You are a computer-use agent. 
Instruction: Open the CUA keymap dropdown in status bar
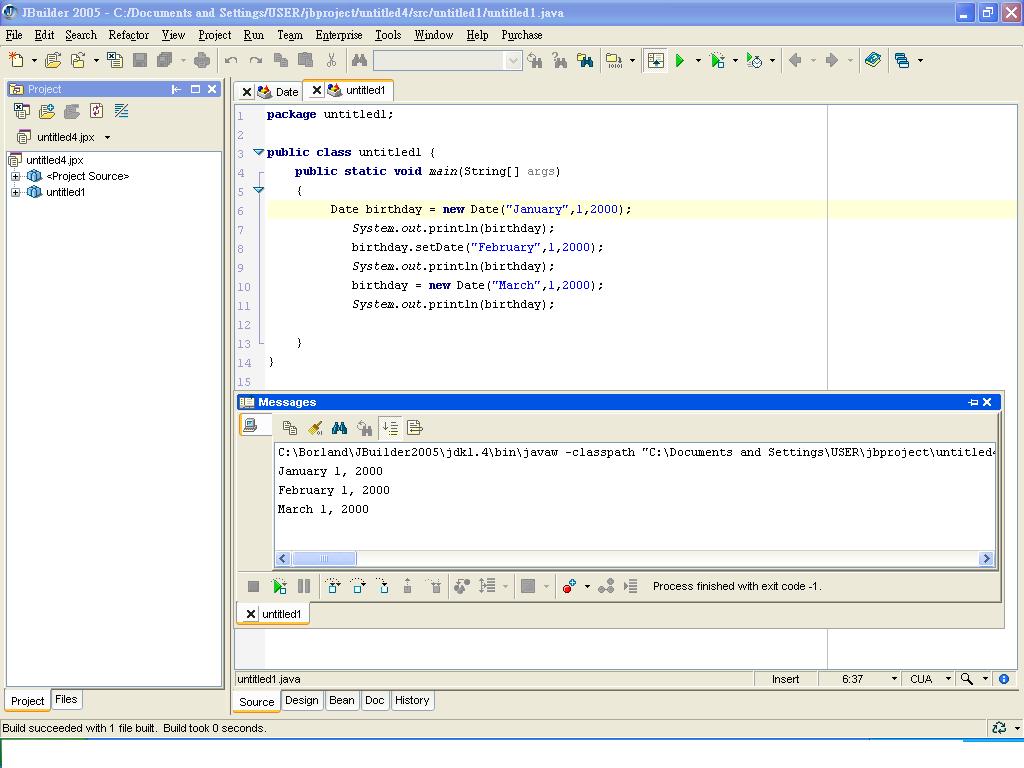(x=948, y=679)
